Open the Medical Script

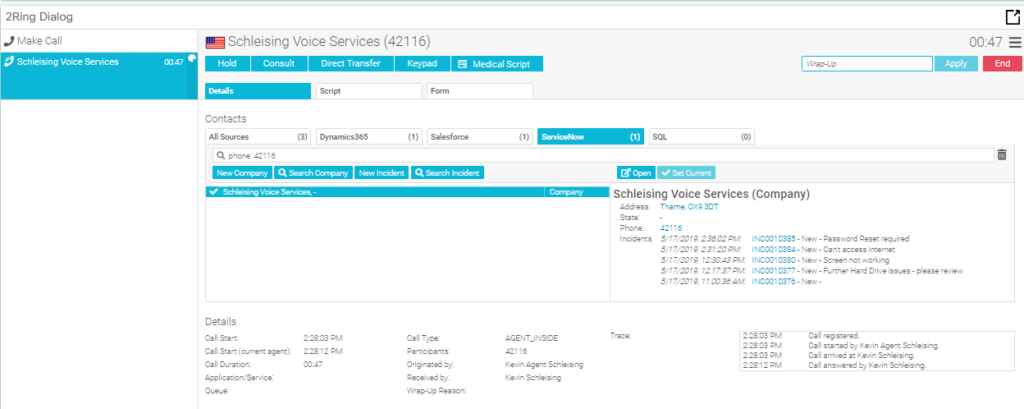pyautogui.click(x=496, y=64)
